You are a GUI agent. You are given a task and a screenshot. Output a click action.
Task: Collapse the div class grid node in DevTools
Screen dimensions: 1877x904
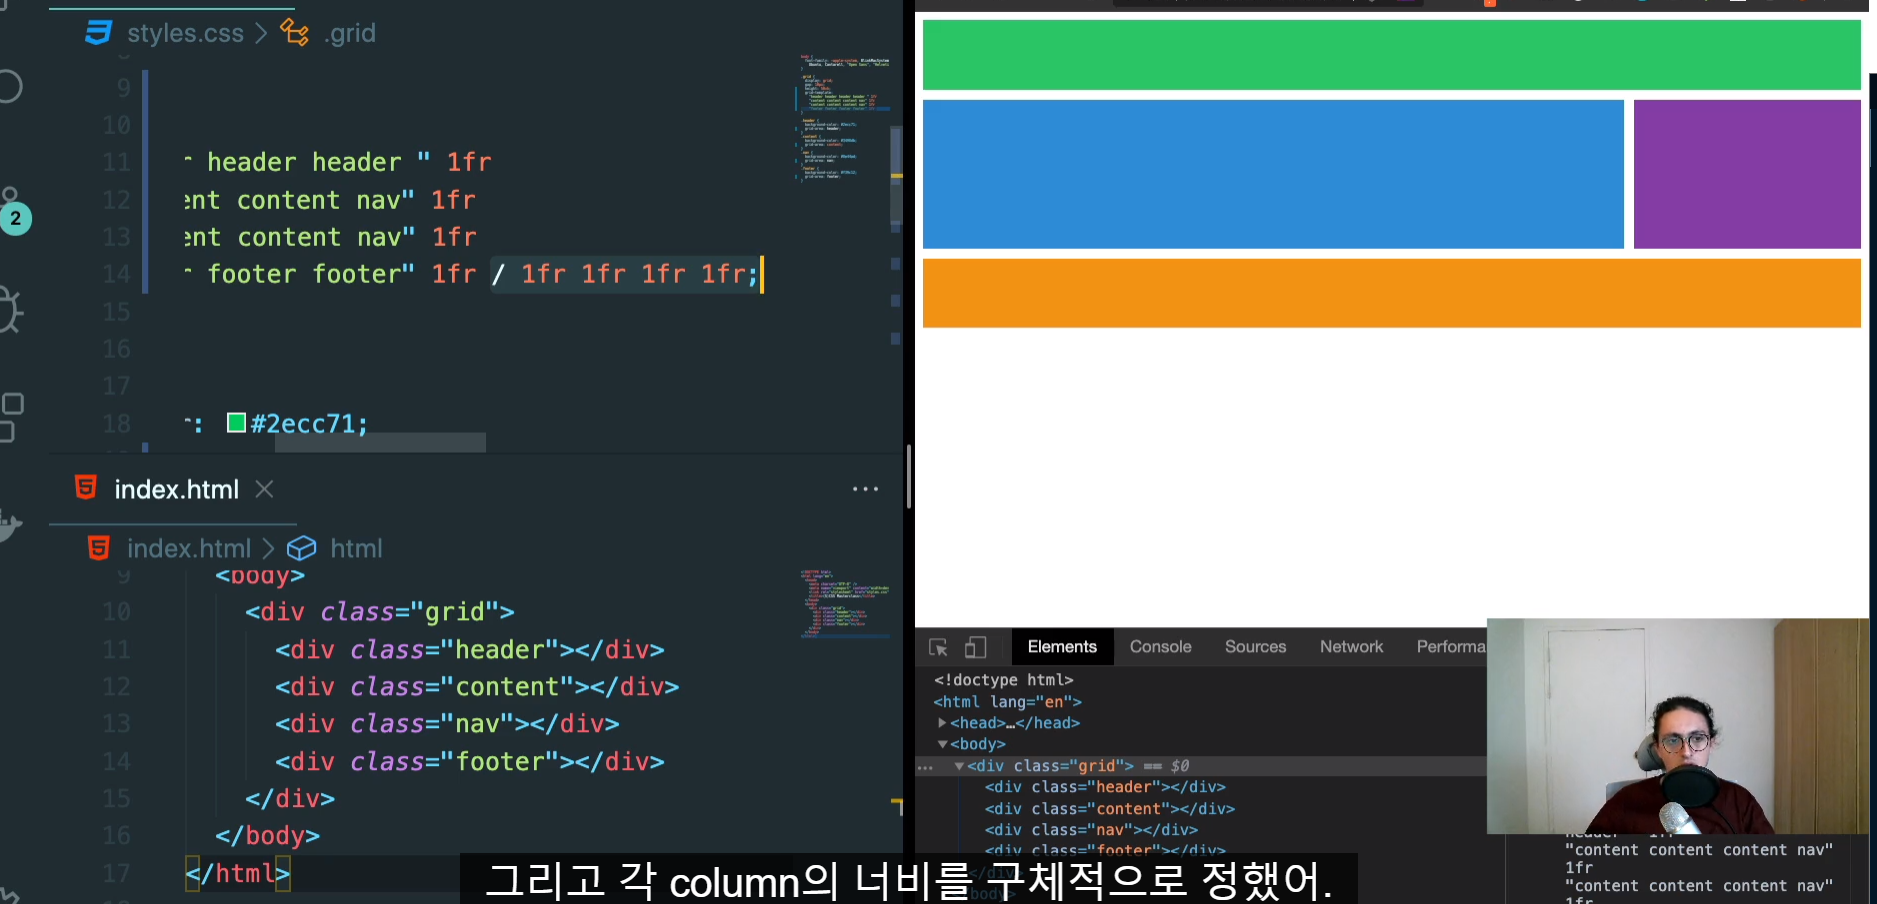click(x=959, y=766)
